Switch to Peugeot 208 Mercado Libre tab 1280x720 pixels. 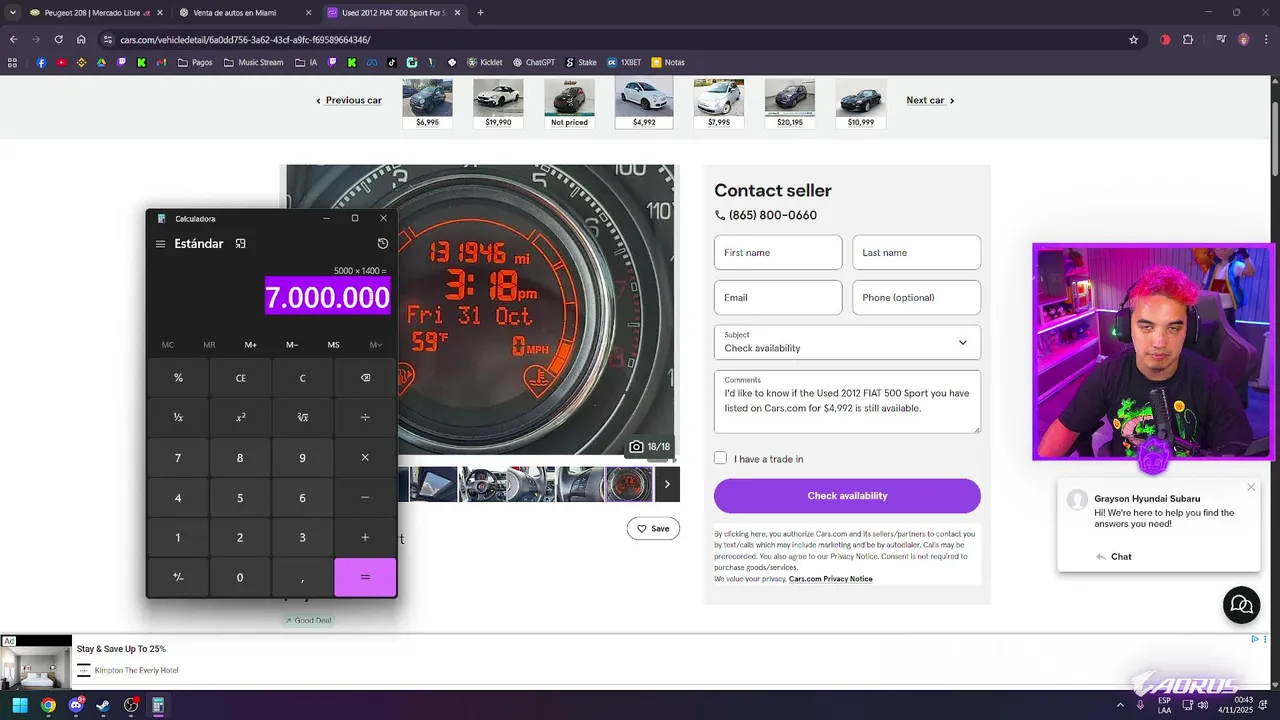96,13
